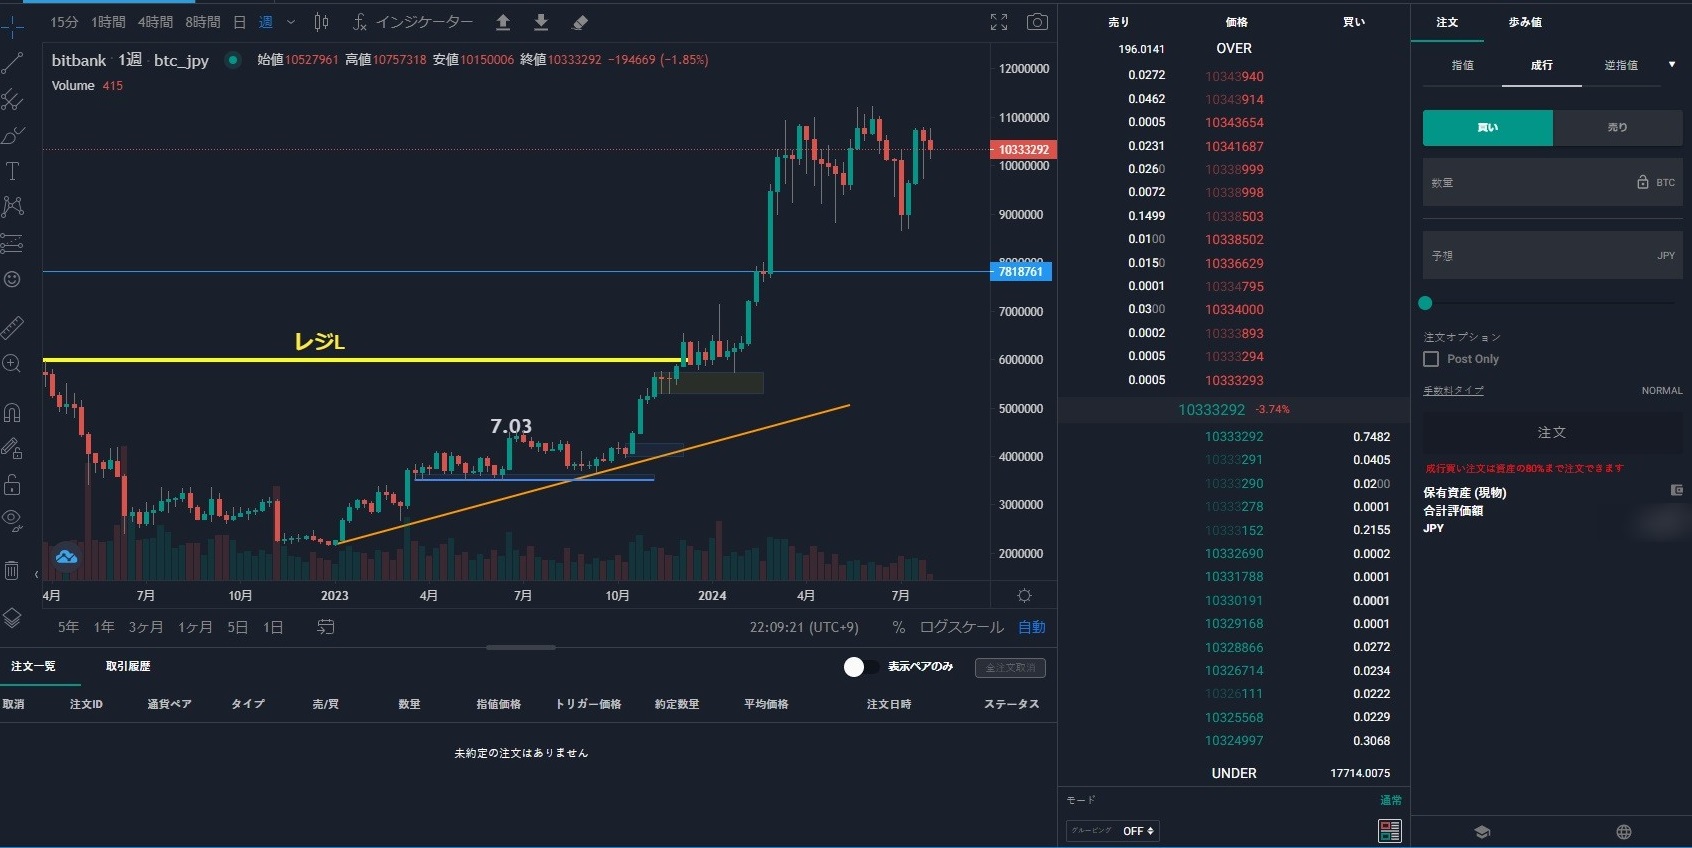
Task: Toggle the symbol status green dot indicator
Action: click(x=233, y=60)
